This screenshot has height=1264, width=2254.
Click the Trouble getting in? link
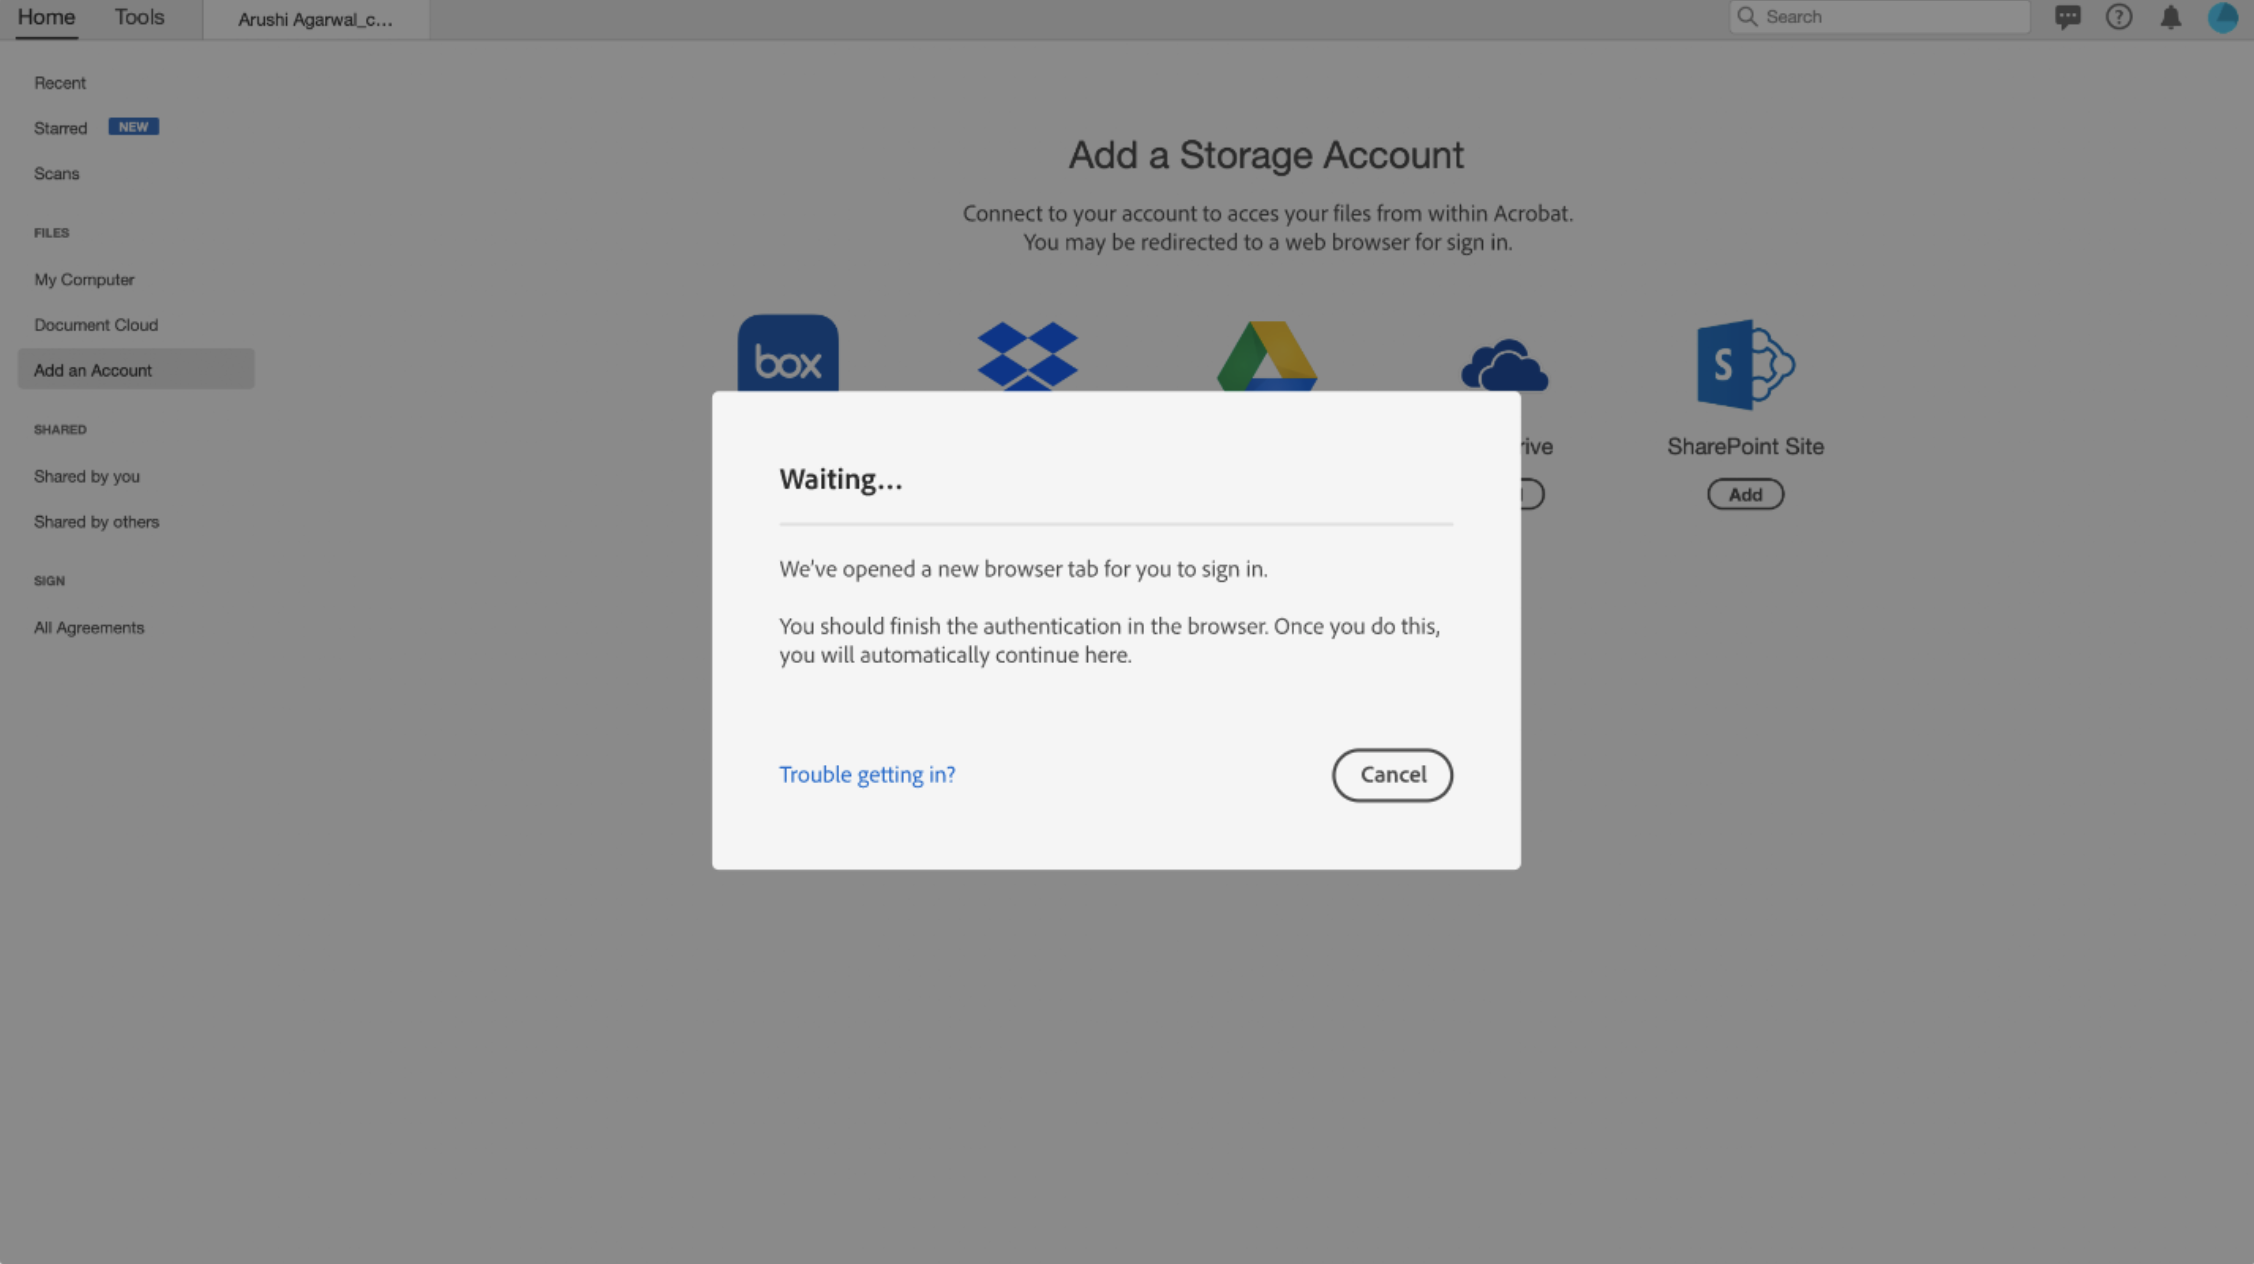[x=867, y=775]
